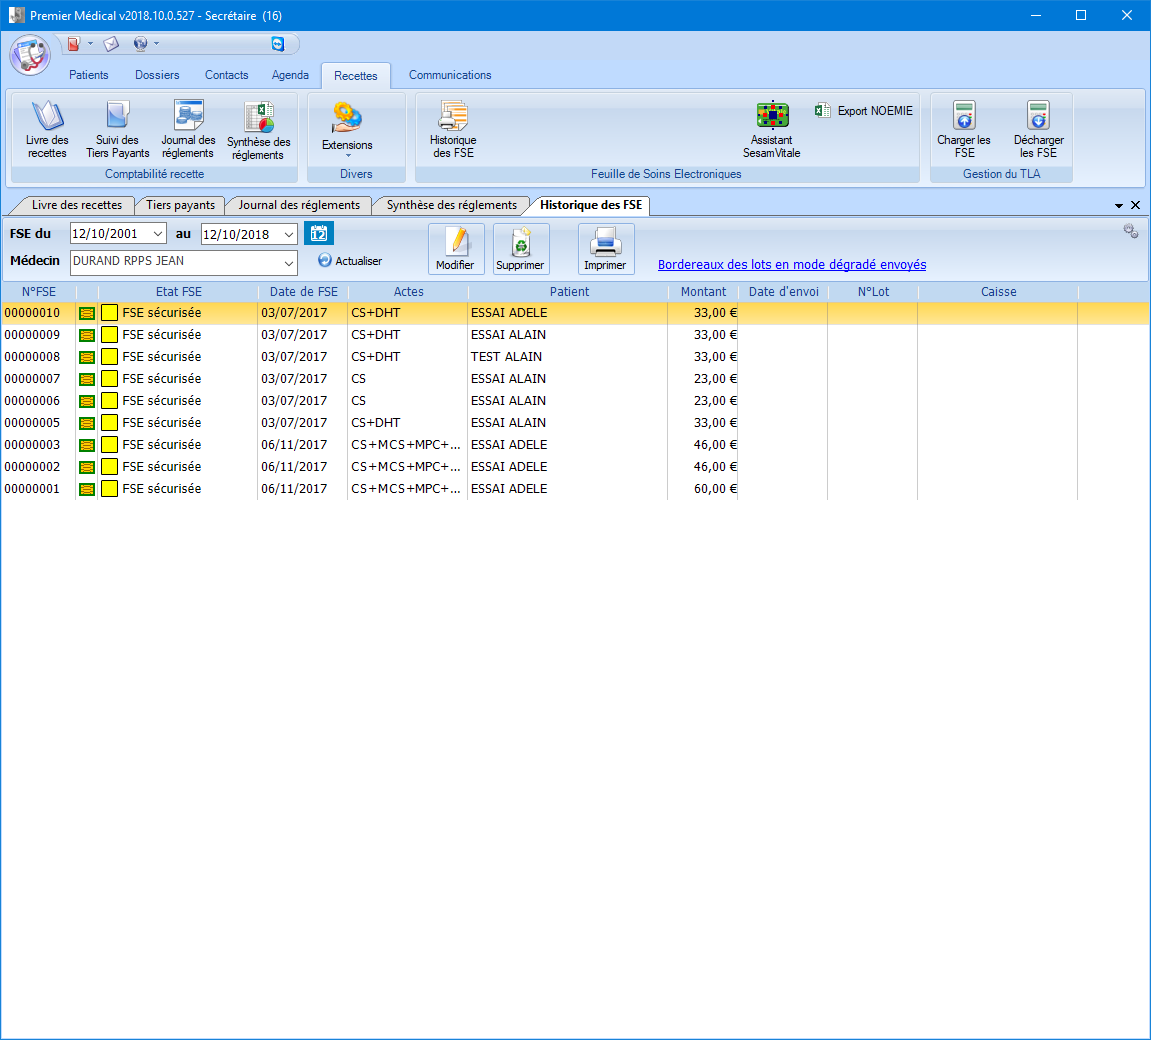Switch to the Communications ribbon tab

pos(450,75)
